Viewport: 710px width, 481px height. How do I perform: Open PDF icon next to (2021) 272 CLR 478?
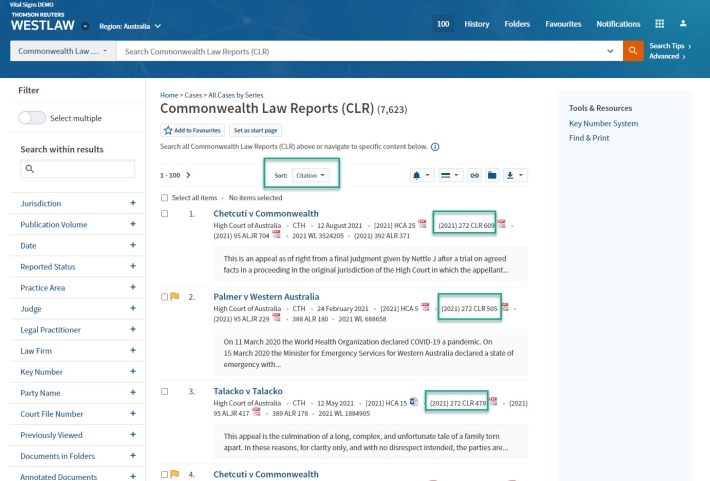[x=493, y=402]
